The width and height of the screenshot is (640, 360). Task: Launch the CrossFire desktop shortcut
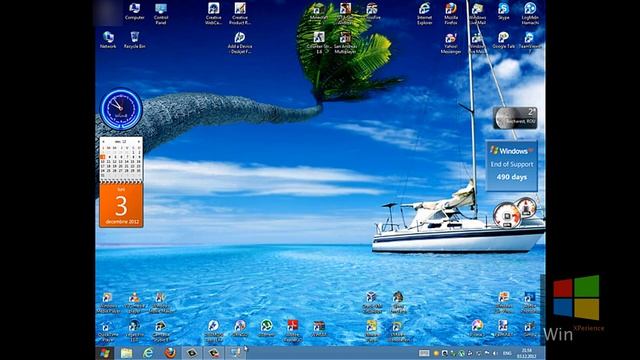click(x=371, y=11)
